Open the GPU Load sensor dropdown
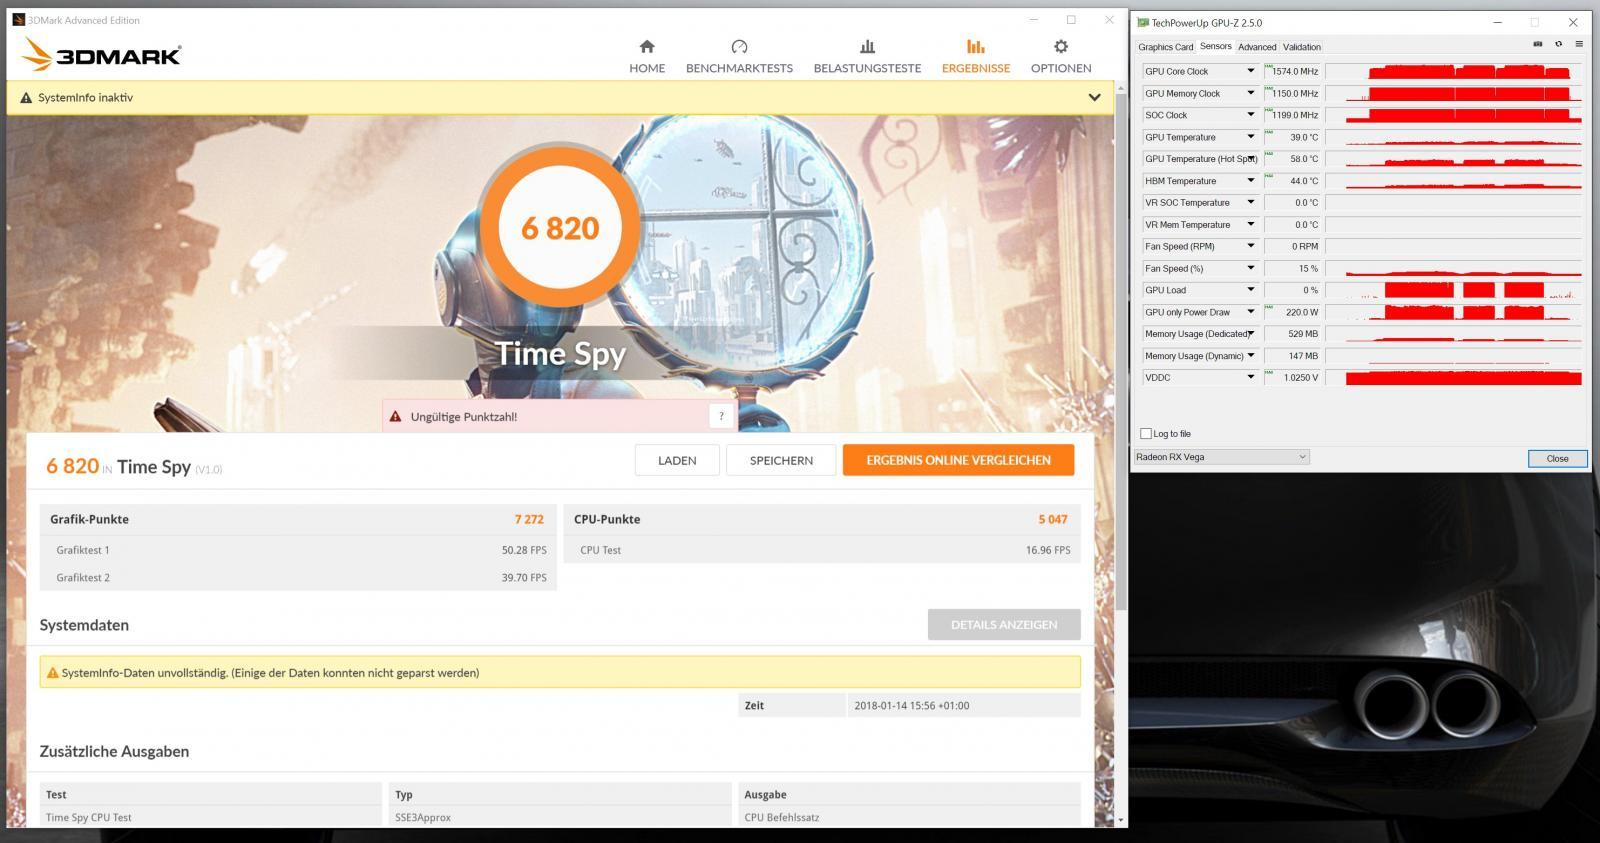Screen dimensions: 1600x843 [x=1250, y=290]
